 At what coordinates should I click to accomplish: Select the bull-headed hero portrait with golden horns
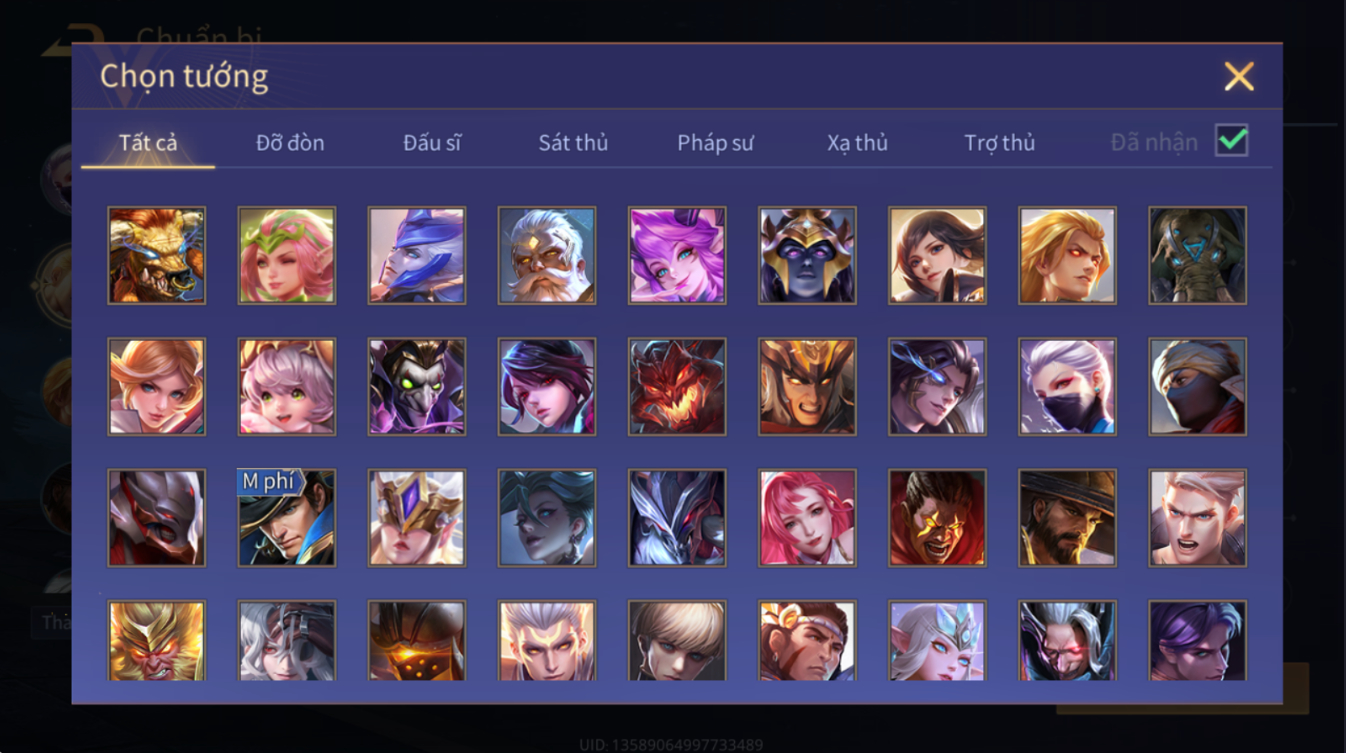[x=157, y=255]
